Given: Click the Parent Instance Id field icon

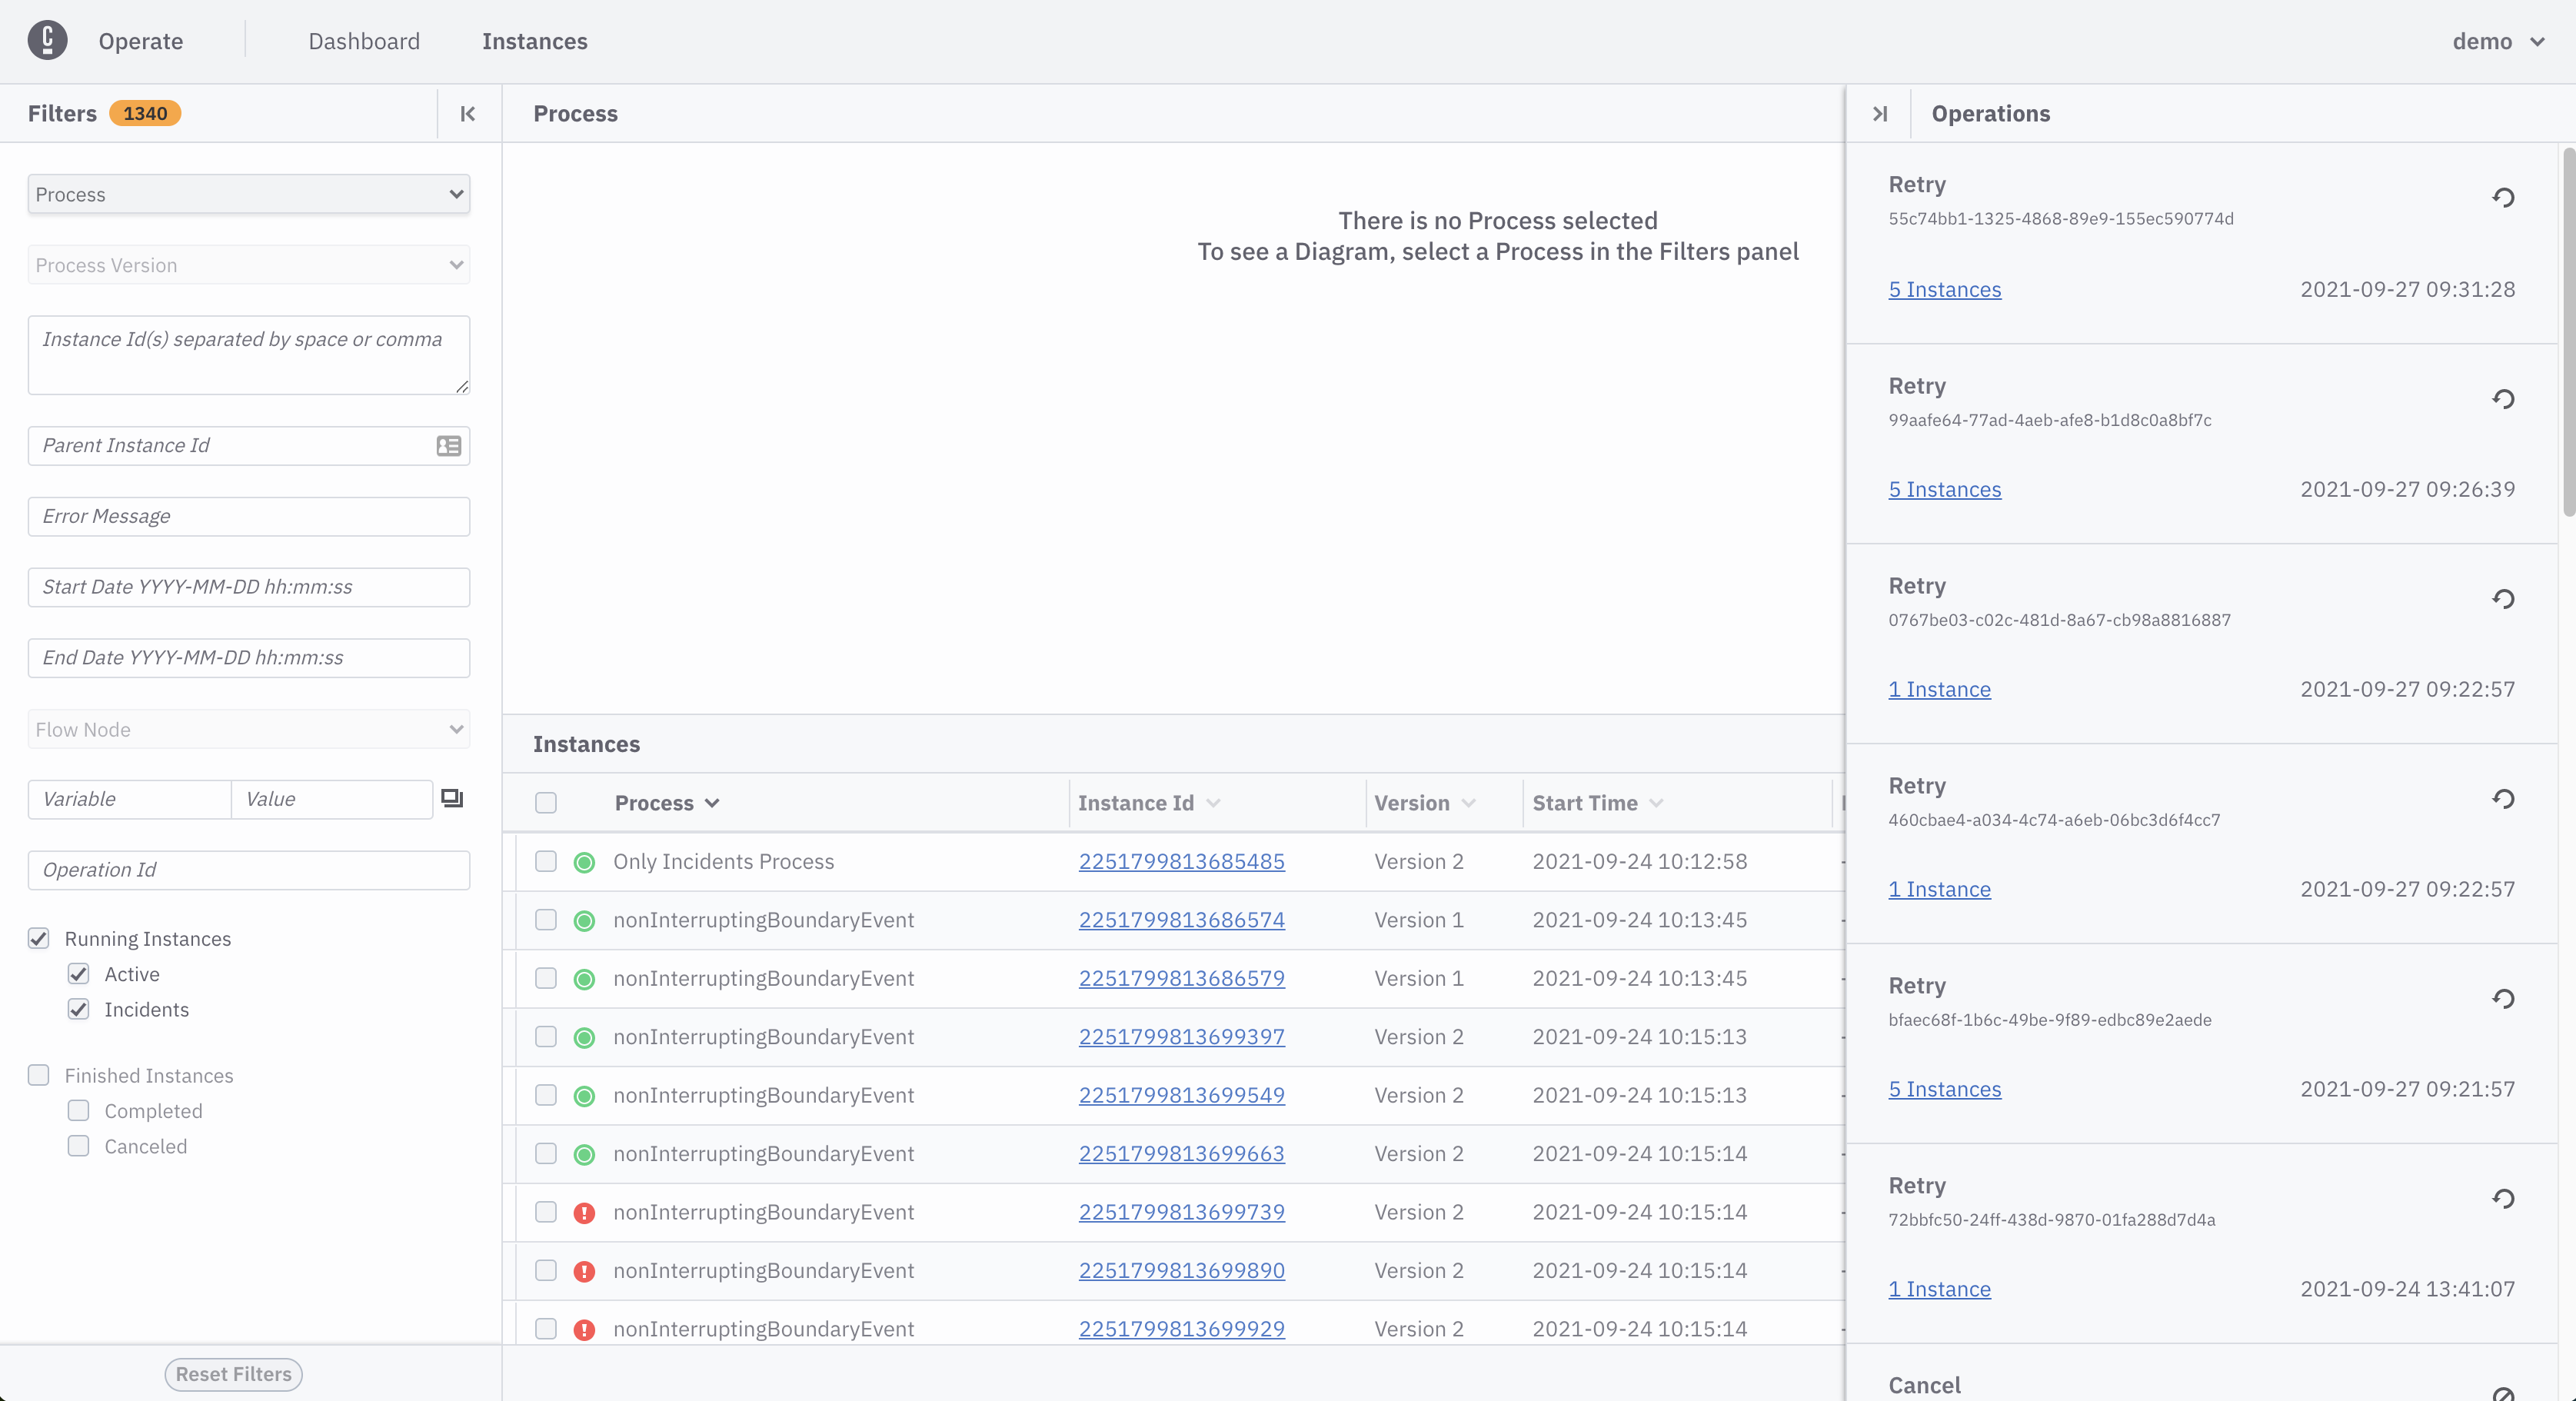Looking at the screenshot, I should click(x=449, y=446).
